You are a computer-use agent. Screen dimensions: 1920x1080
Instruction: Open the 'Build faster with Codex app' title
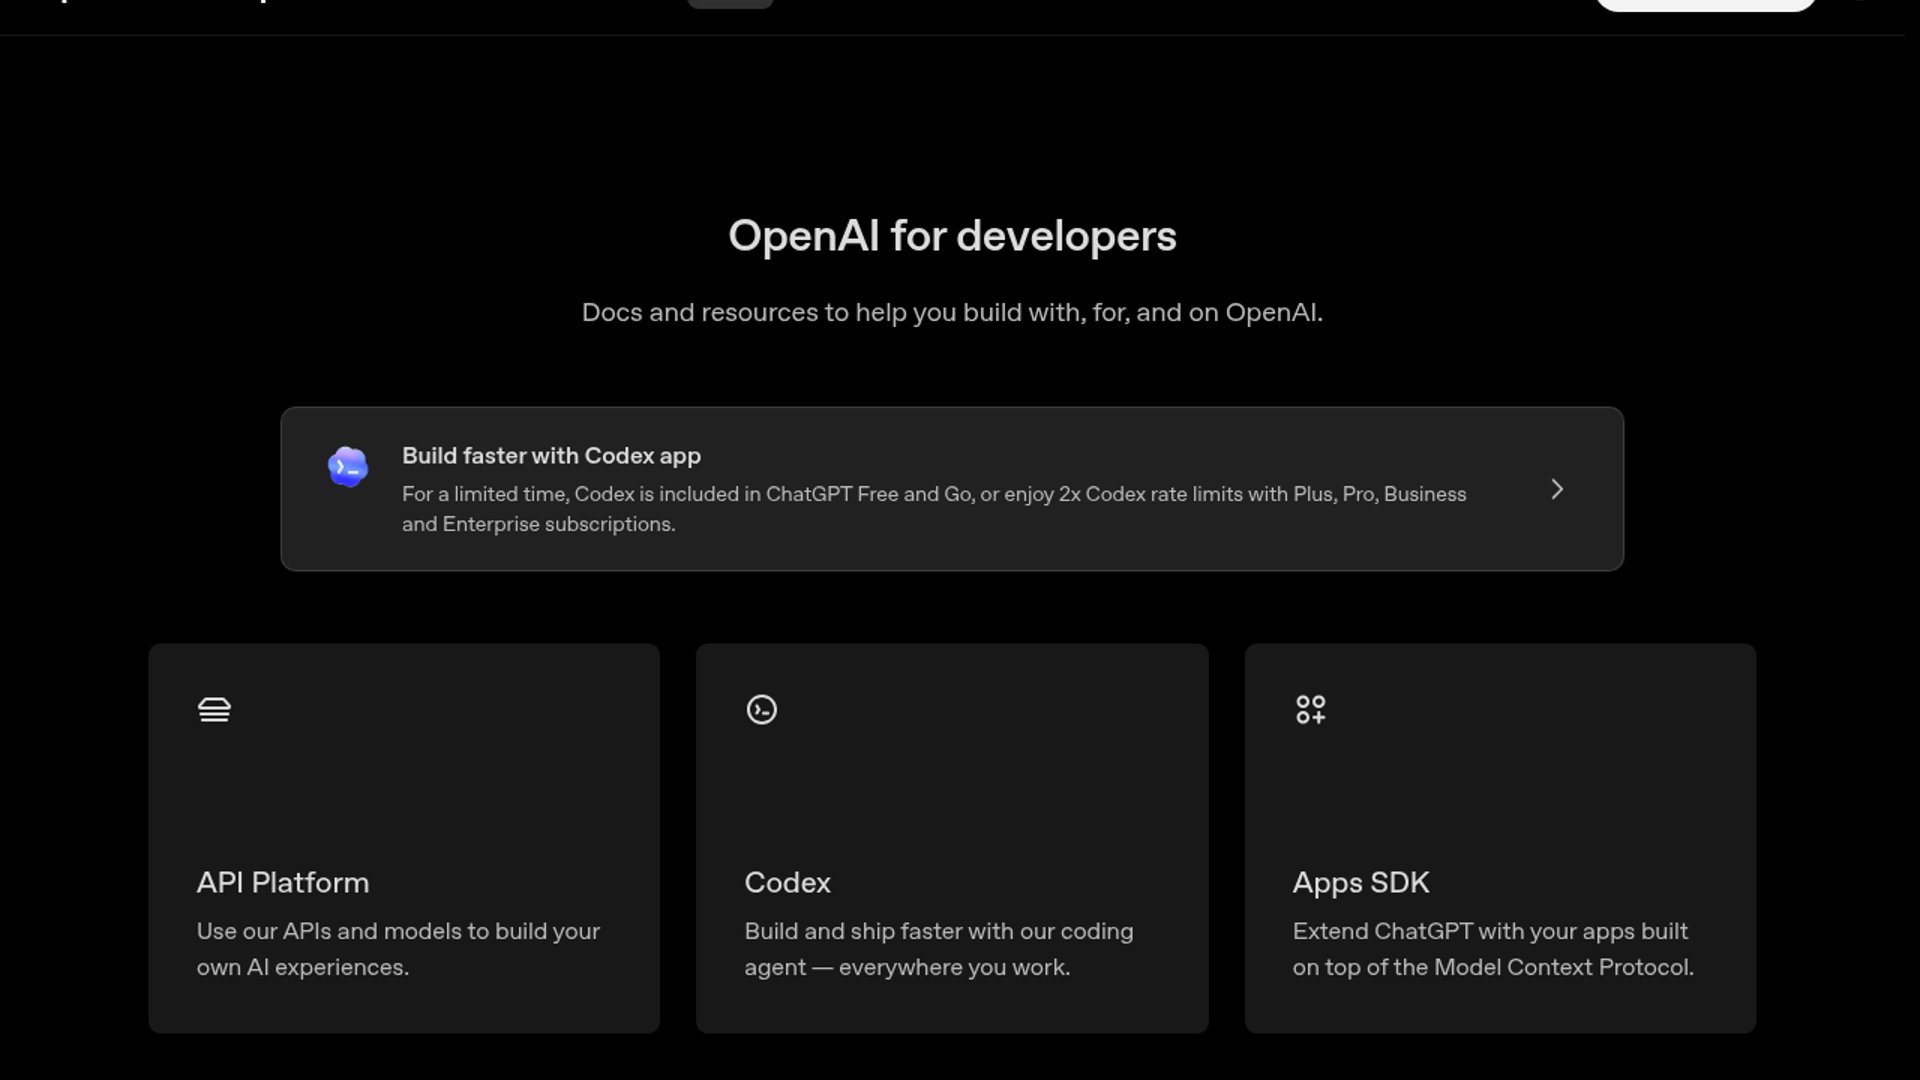pyautogui.click(x=551, y=456)
